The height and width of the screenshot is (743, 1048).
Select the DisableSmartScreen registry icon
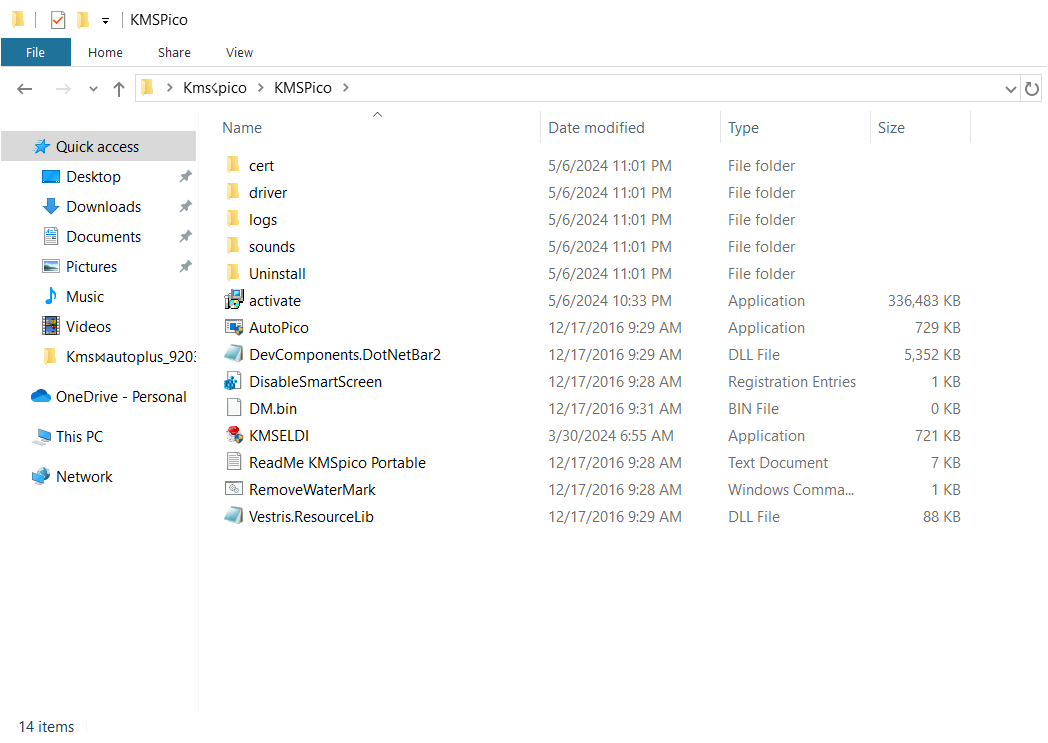[233, 382]
